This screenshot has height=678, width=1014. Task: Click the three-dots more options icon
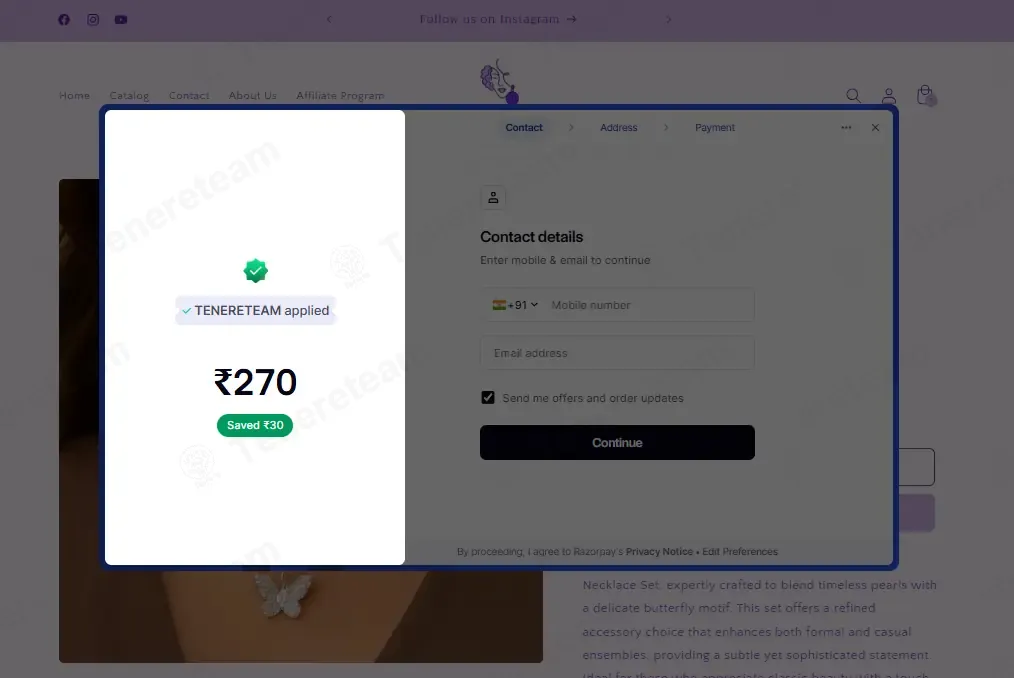point(846,127)
